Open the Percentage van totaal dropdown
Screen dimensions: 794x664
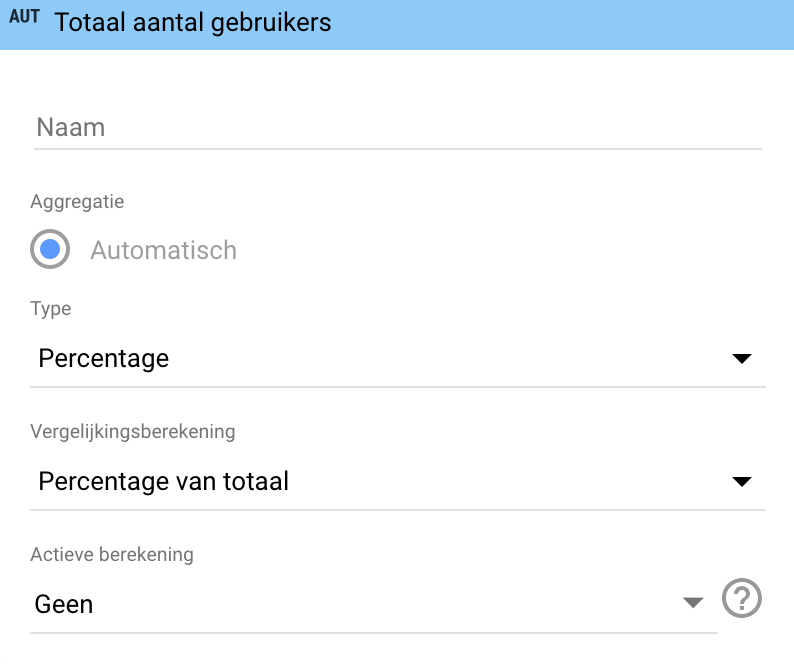164,482
